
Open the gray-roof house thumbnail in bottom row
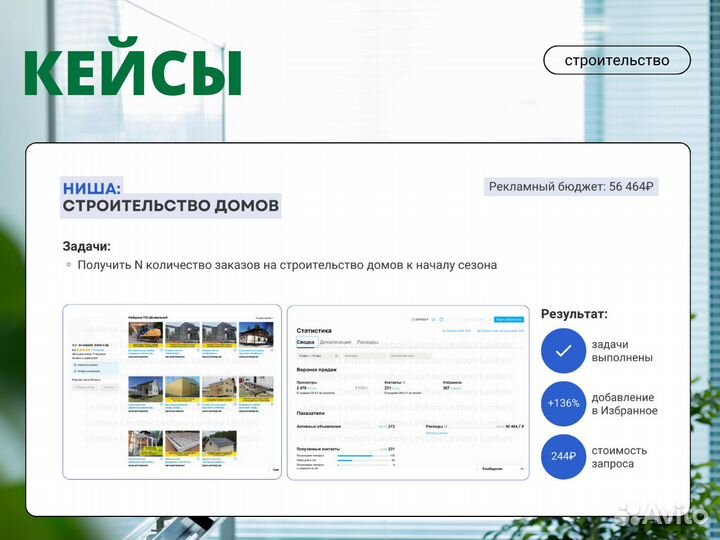click(x=219, y=444)
